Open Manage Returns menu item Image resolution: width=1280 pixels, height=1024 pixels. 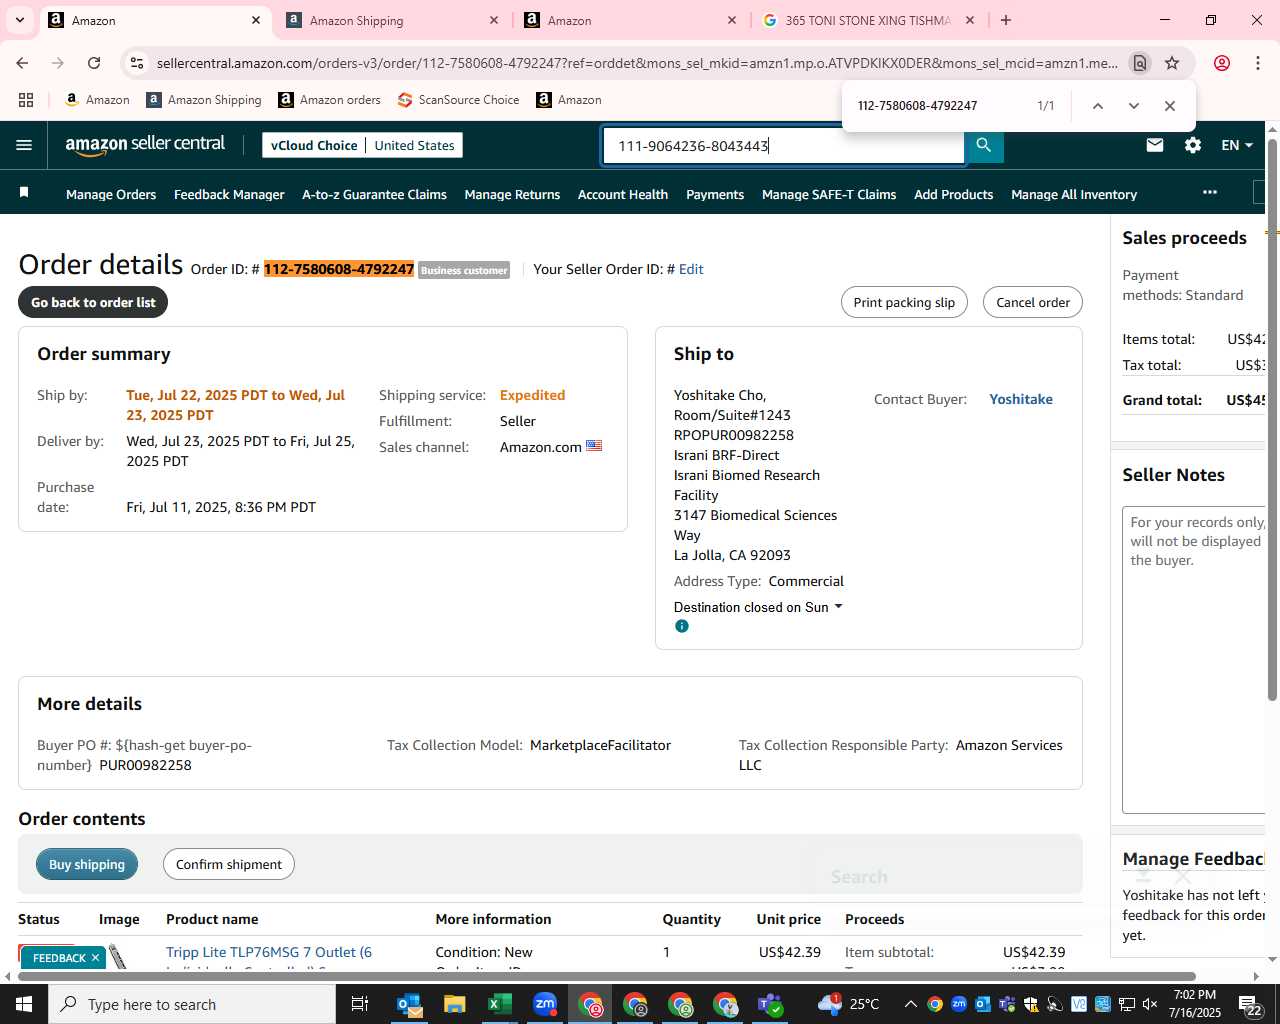pyautogui.click(x=512, y=194)
